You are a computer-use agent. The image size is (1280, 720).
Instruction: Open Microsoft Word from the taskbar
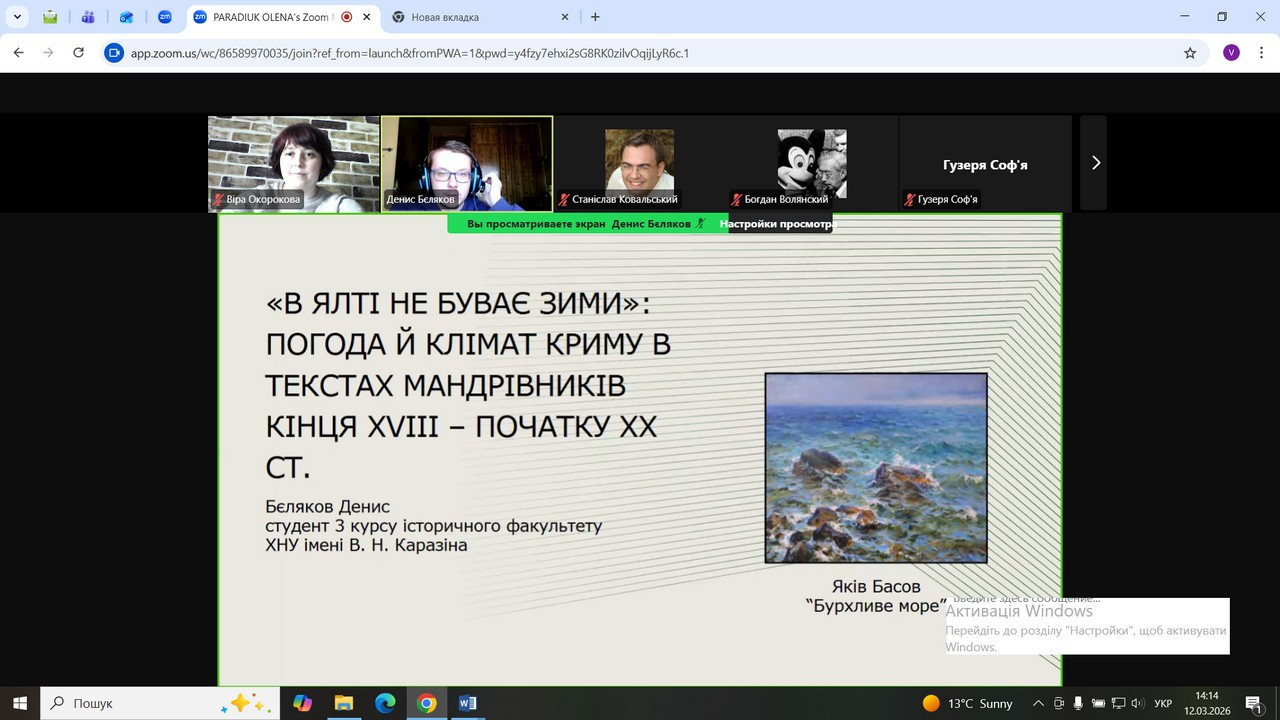tap(468, 703)
